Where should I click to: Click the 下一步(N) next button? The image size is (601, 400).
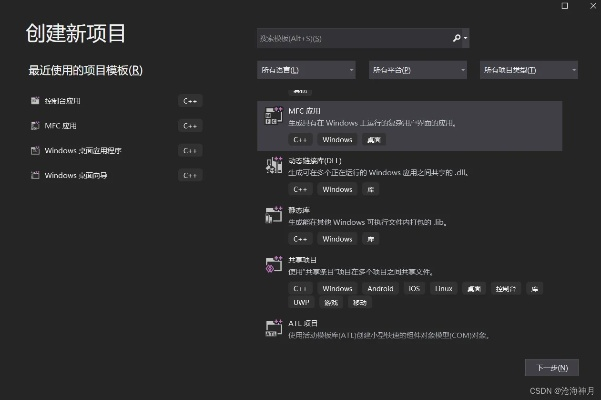[551, 367]
